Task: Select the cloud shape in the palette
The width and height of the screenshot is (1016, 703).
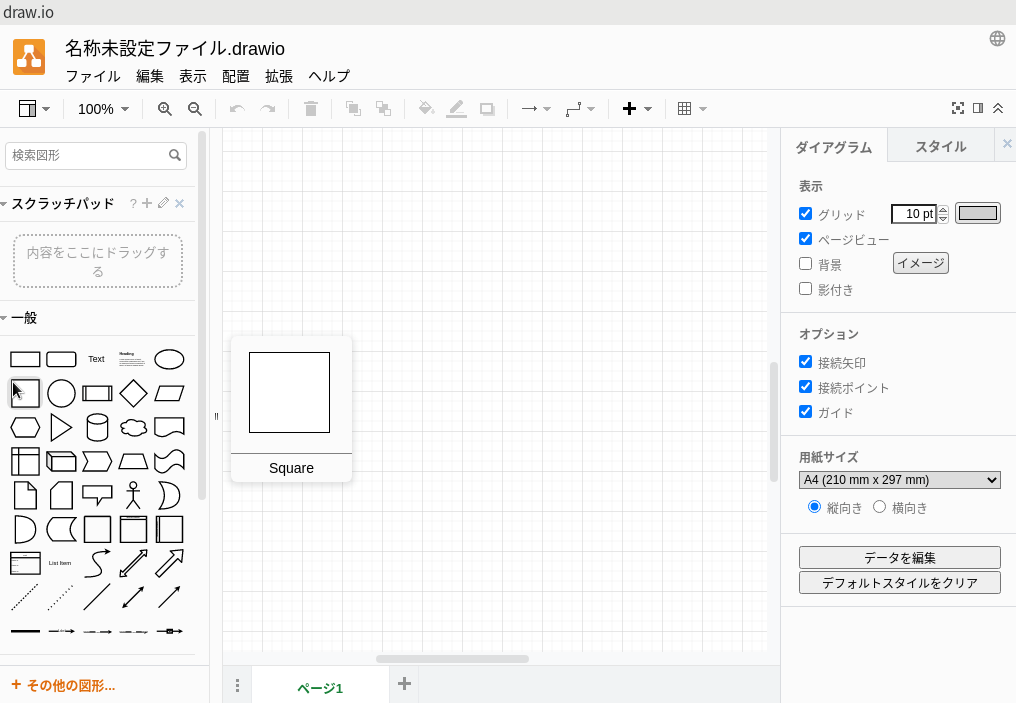Action: 133,428
